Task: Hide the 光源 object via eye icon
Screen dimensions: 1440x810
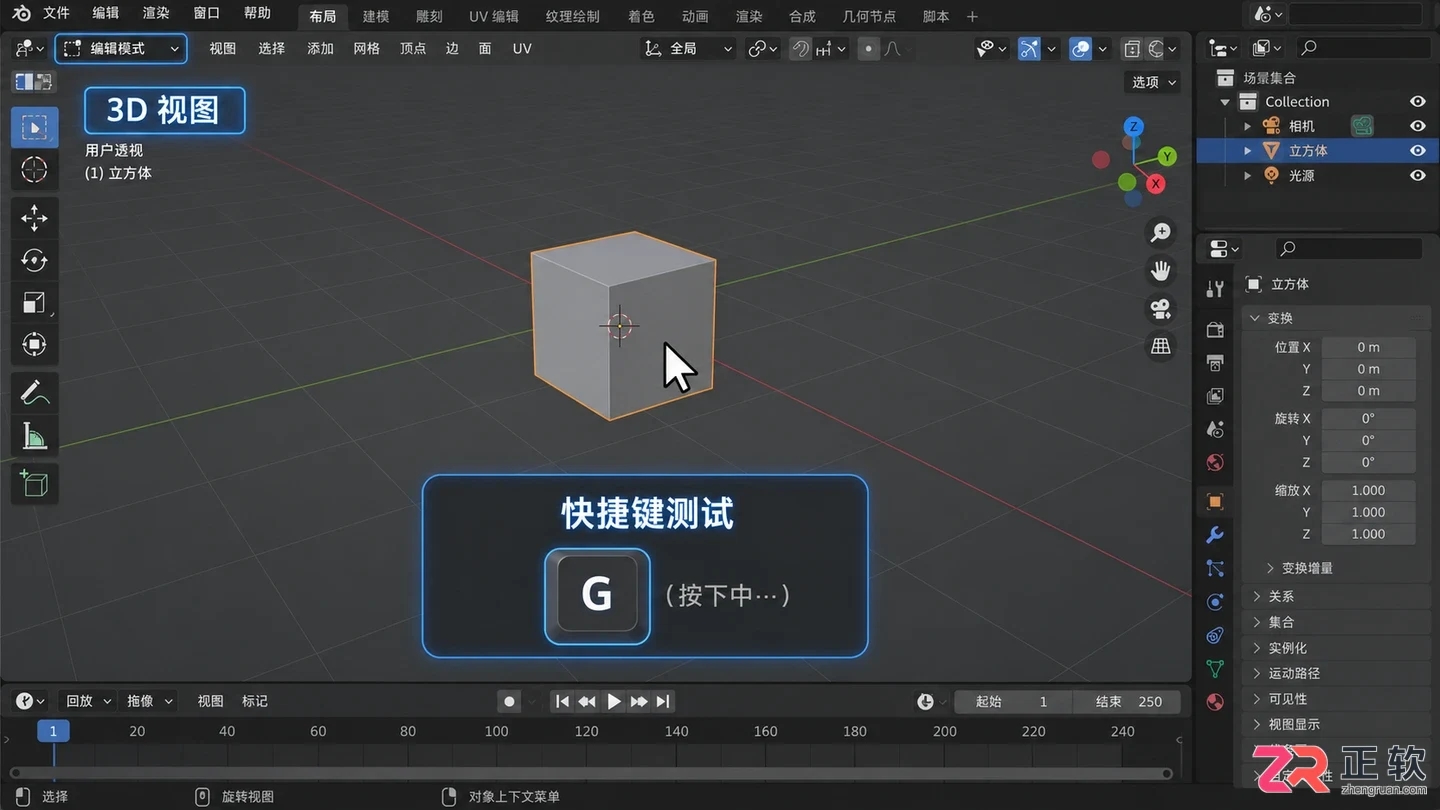Action: (x=1417, y=175)
